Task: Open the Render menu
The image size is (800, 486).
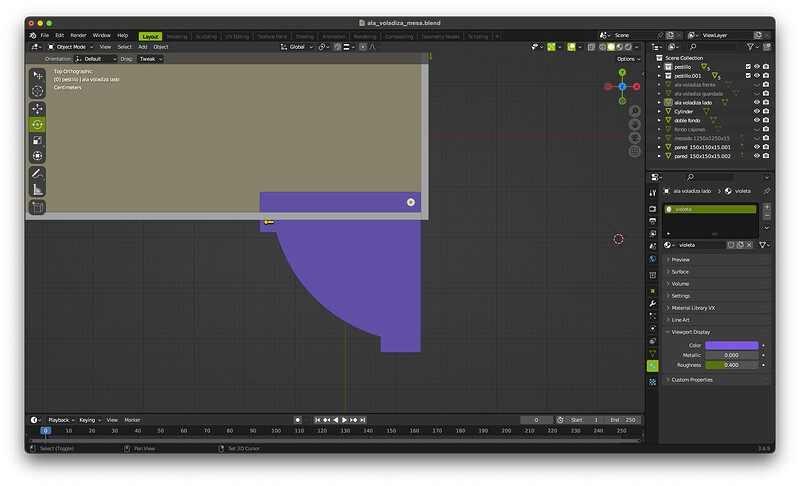Action: coord(78,36)
